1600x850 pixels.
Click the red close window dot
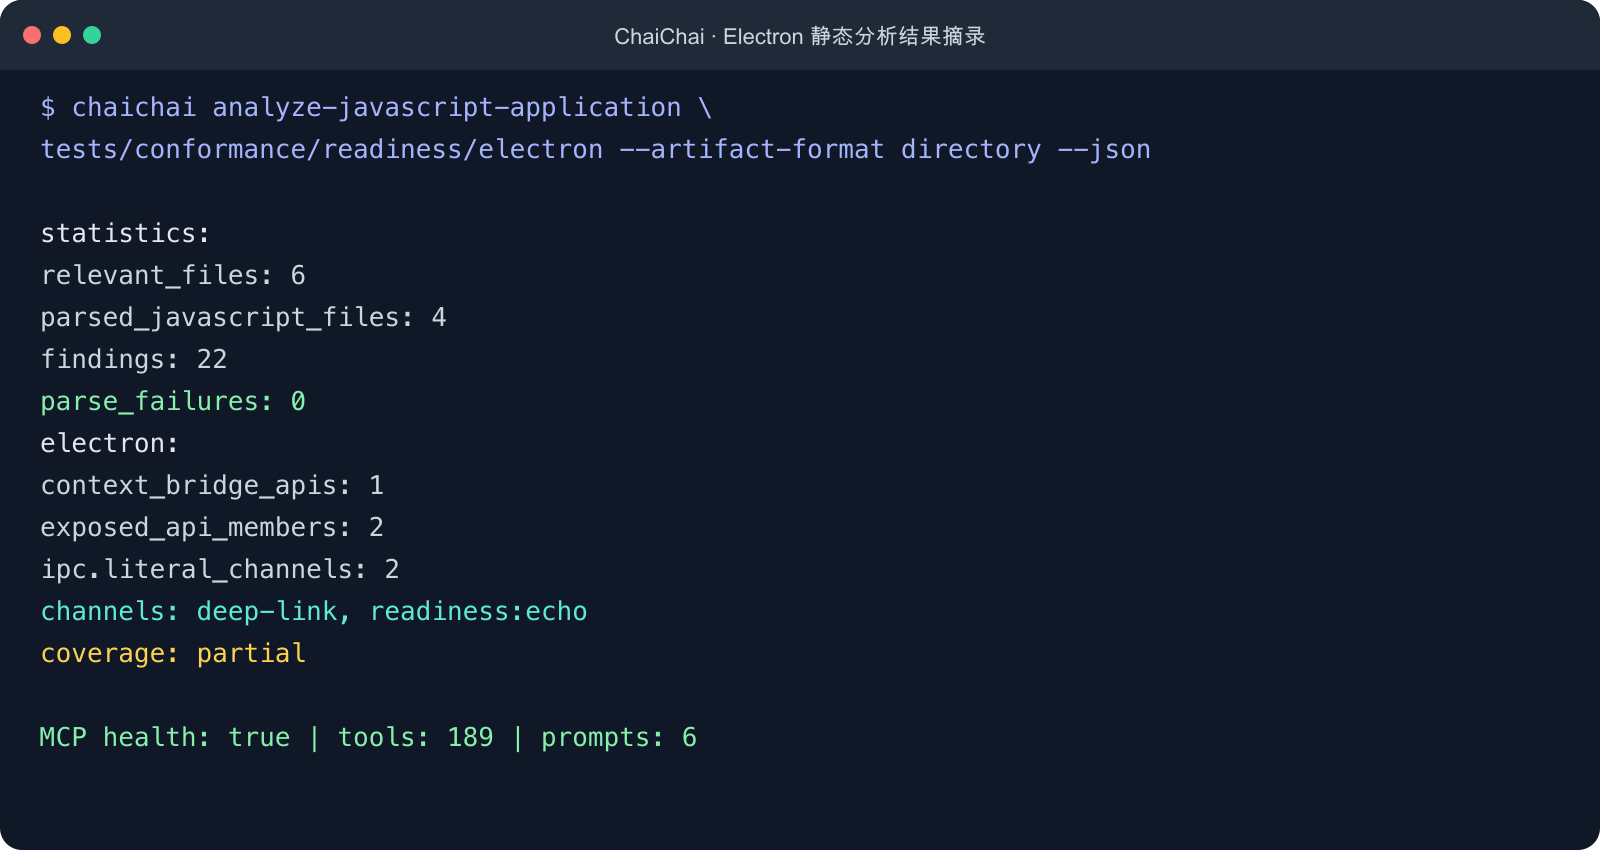32,35
